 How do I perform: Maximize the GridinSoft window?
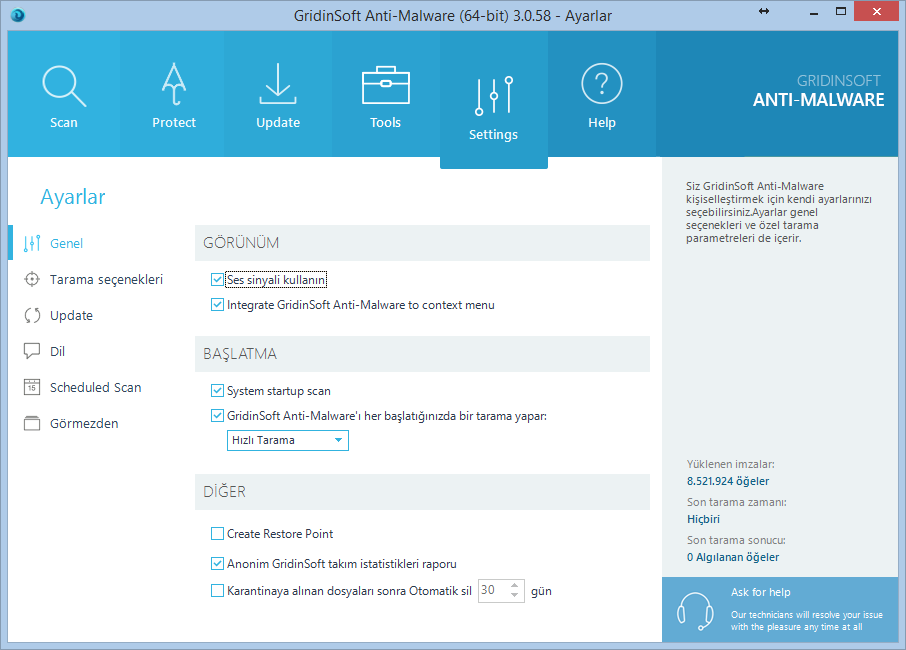click(841, 12)
